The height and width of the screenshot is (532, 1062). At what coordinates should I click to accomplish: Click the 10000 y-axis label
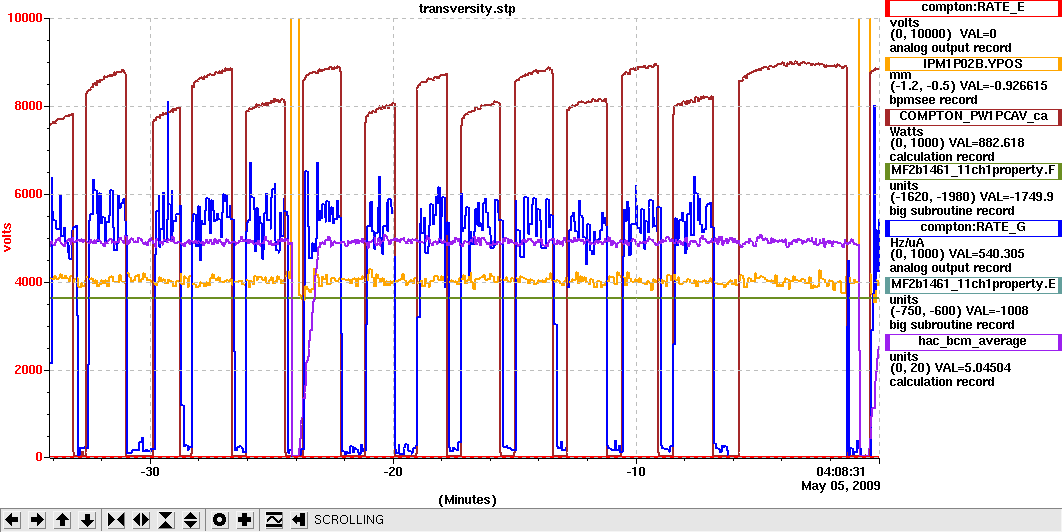coord(26,18)
